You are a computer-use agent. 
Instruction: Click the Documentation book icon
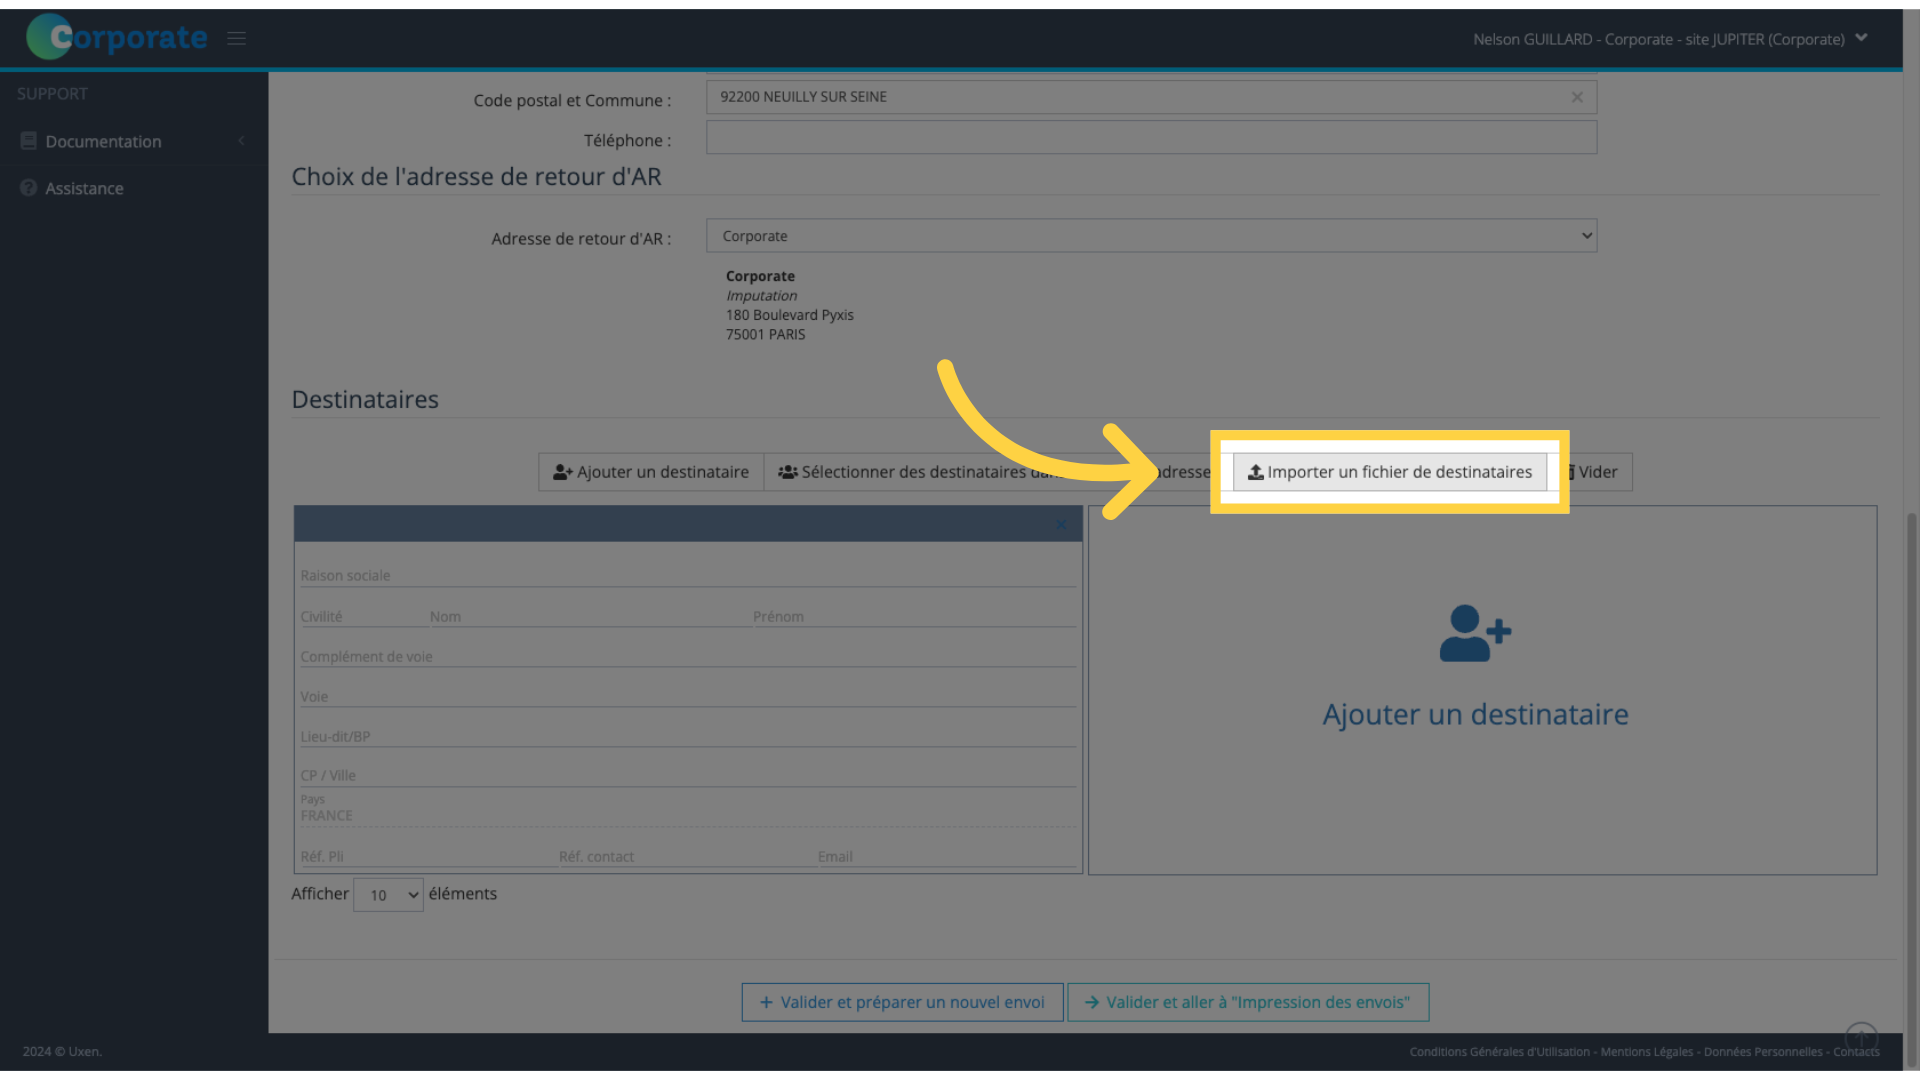[28, 141]
